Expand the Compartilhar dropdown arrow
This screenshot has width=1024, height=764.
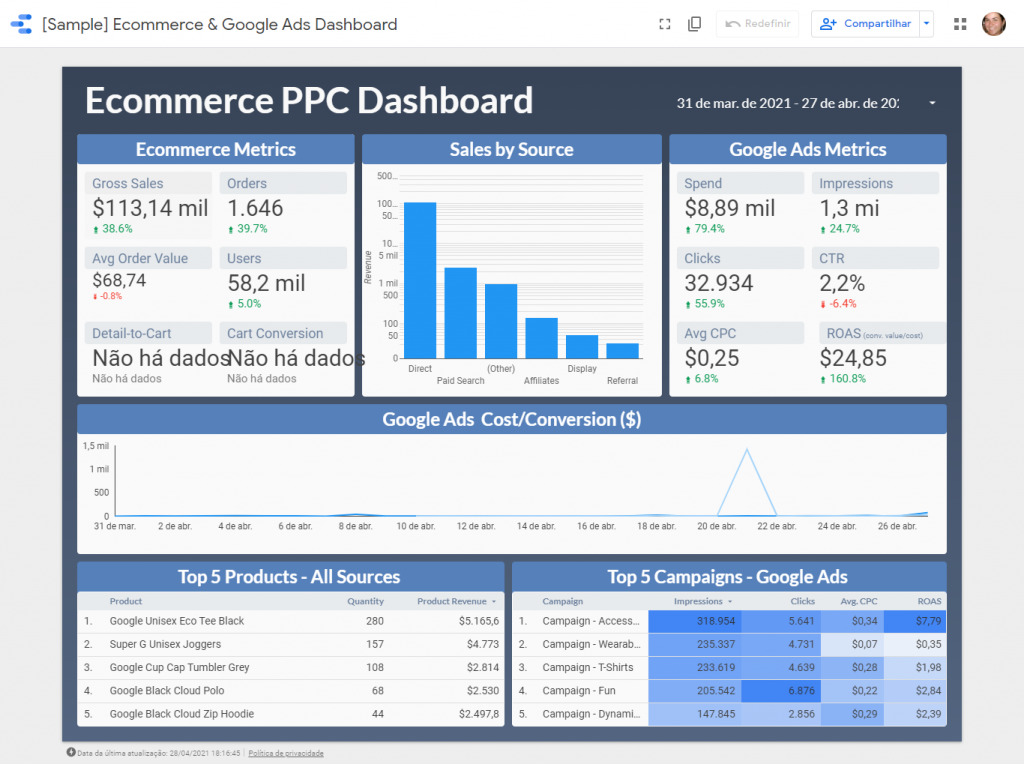pyautogui.click(x=926, y=24)
